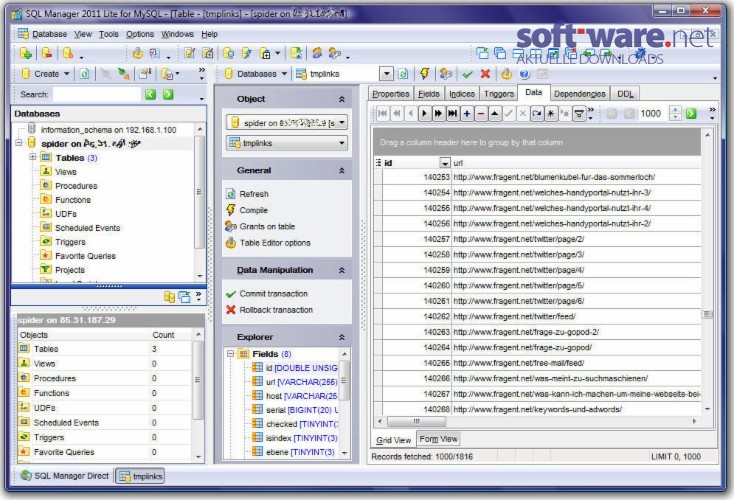Select Scheduled Events in the database tree

tap(88, 228)
